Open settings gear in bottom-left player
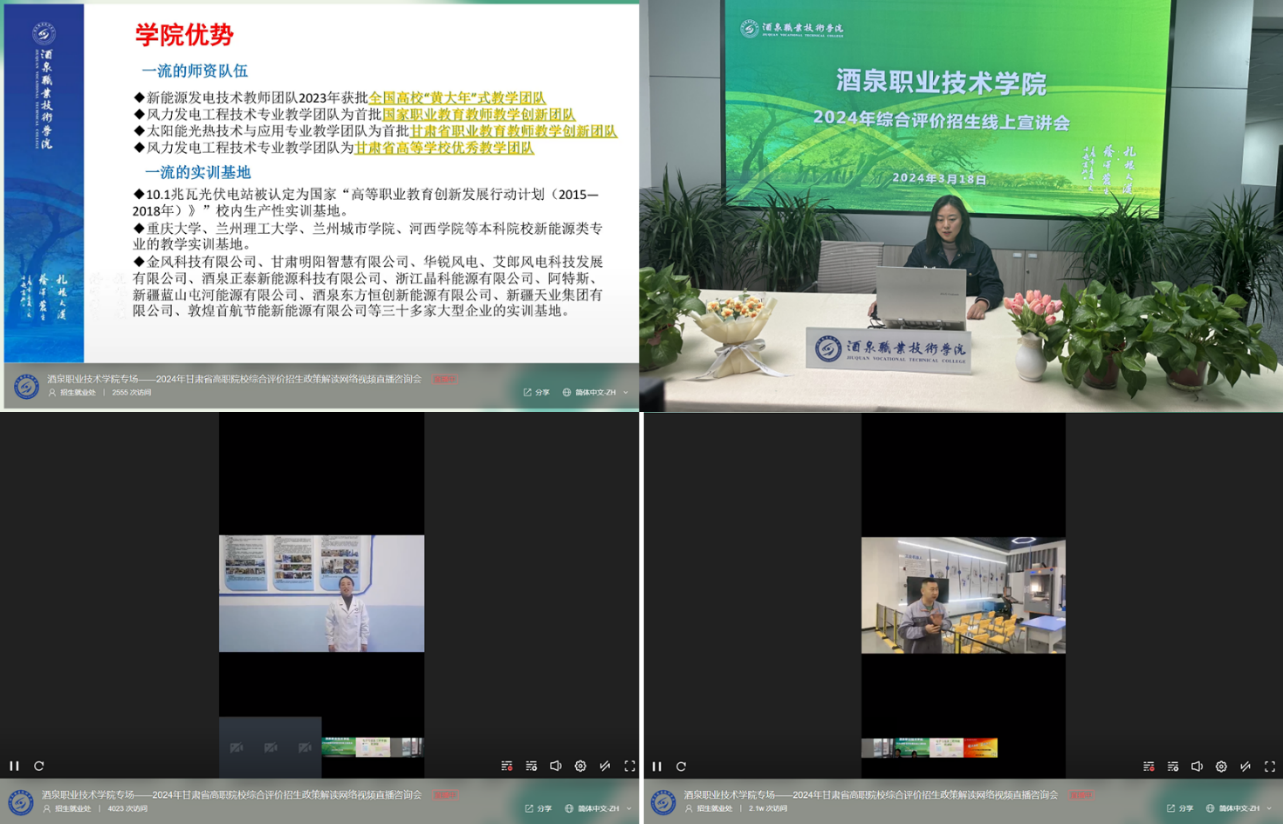 click(x=580, y=766)
